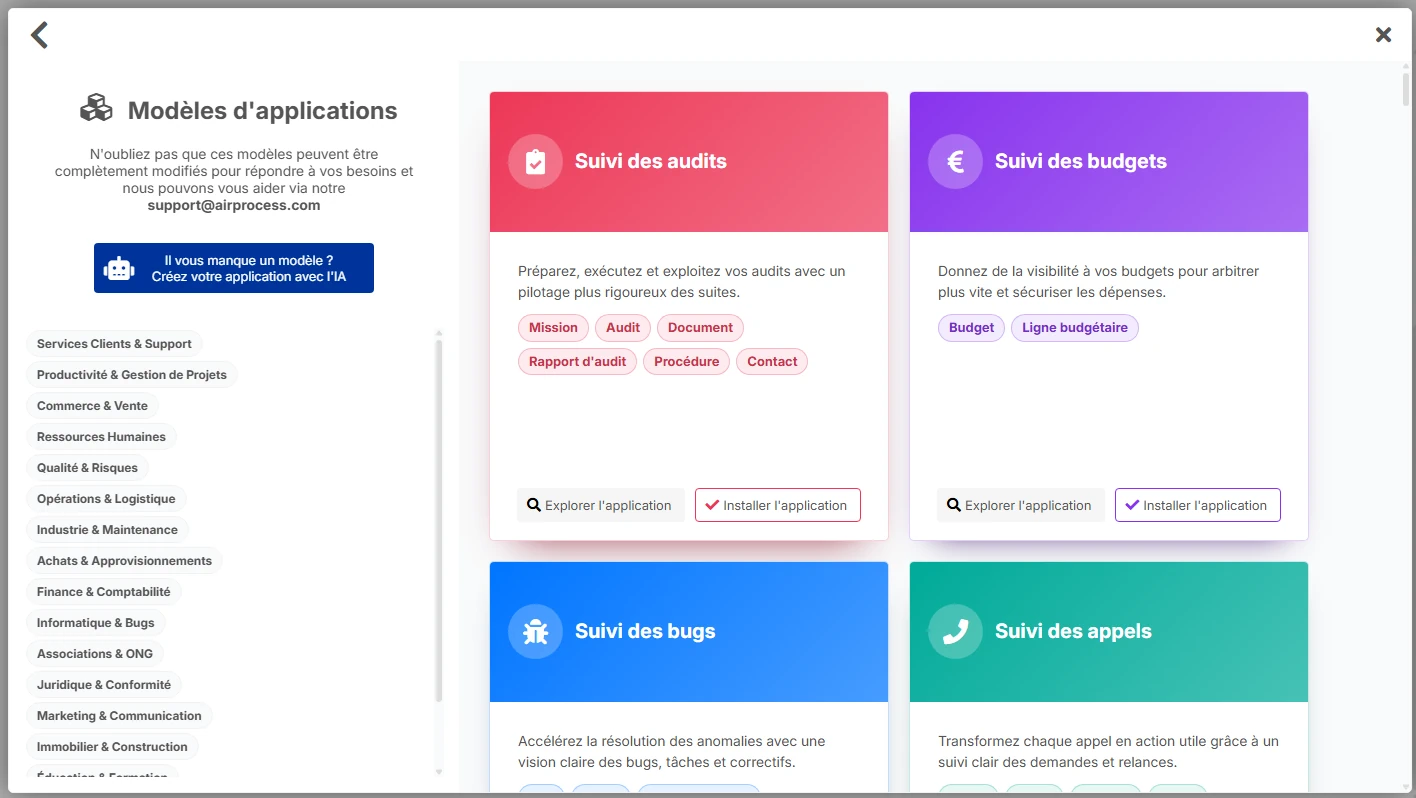Screen dimensions: 1416x798
Task: Click the Suivi des audits card title
Action: pyautogui.click(x=651, y=161)
